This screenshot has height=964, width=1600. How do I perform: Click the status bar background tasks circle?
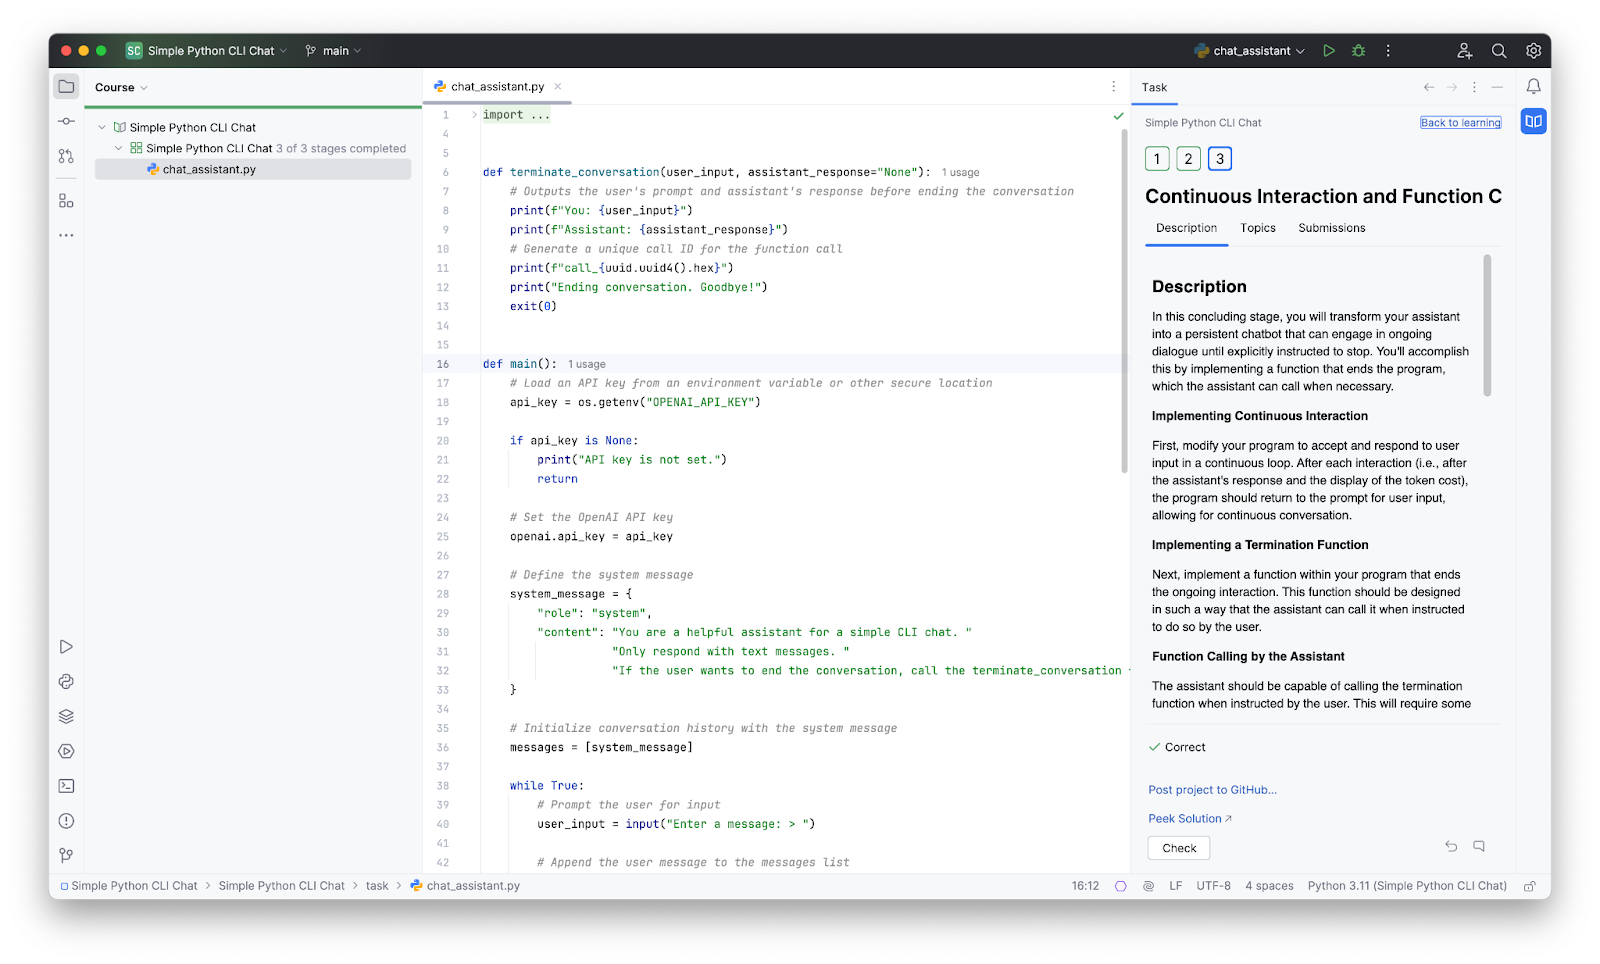(x=1120, y=886)
